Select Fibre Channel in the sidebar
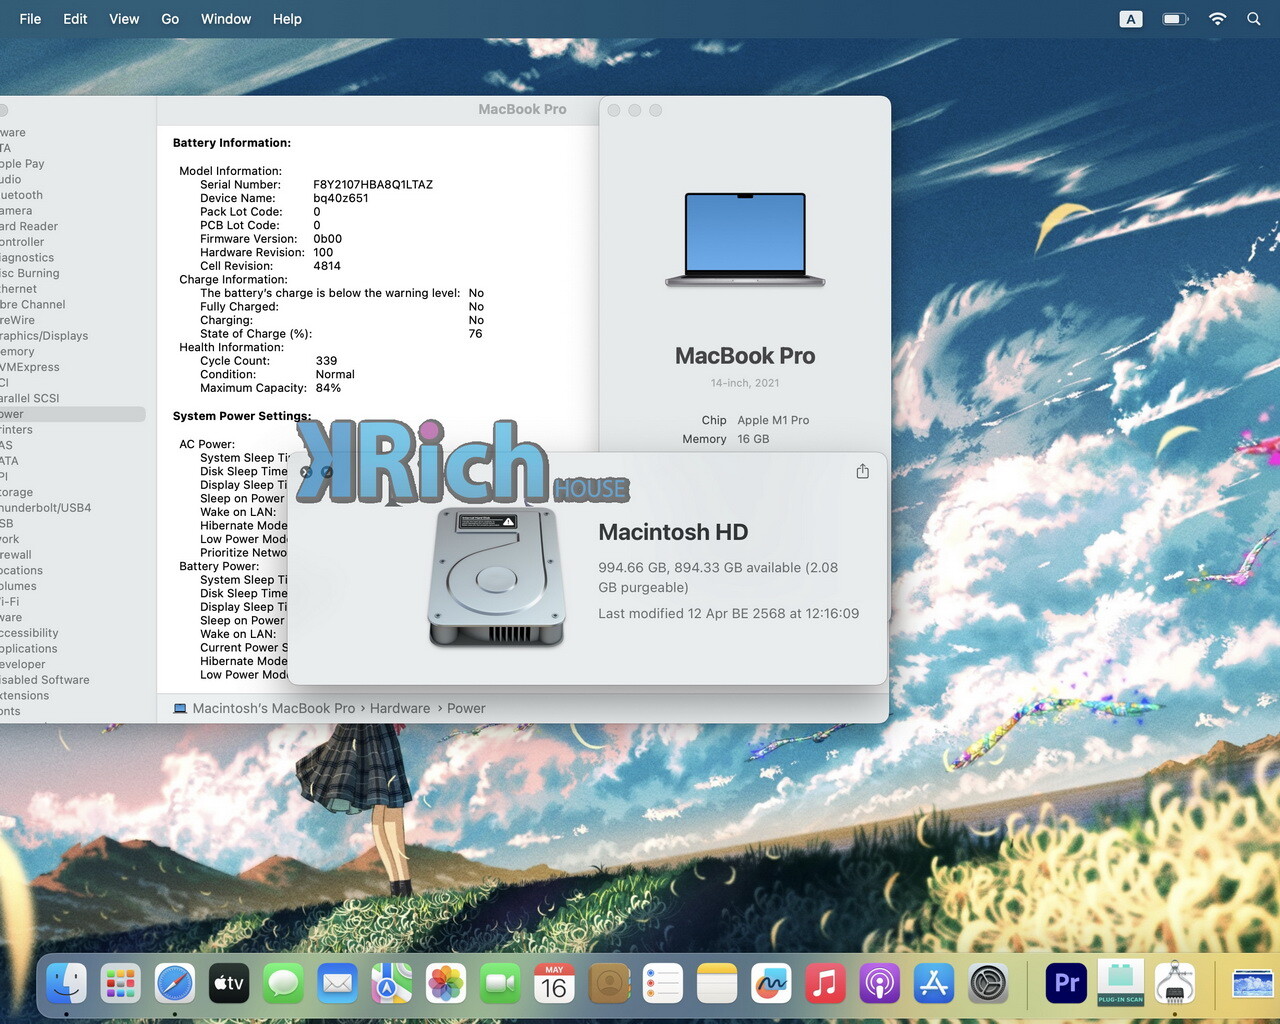Viewport: 1280px width, 1024px height. point(33,304)
